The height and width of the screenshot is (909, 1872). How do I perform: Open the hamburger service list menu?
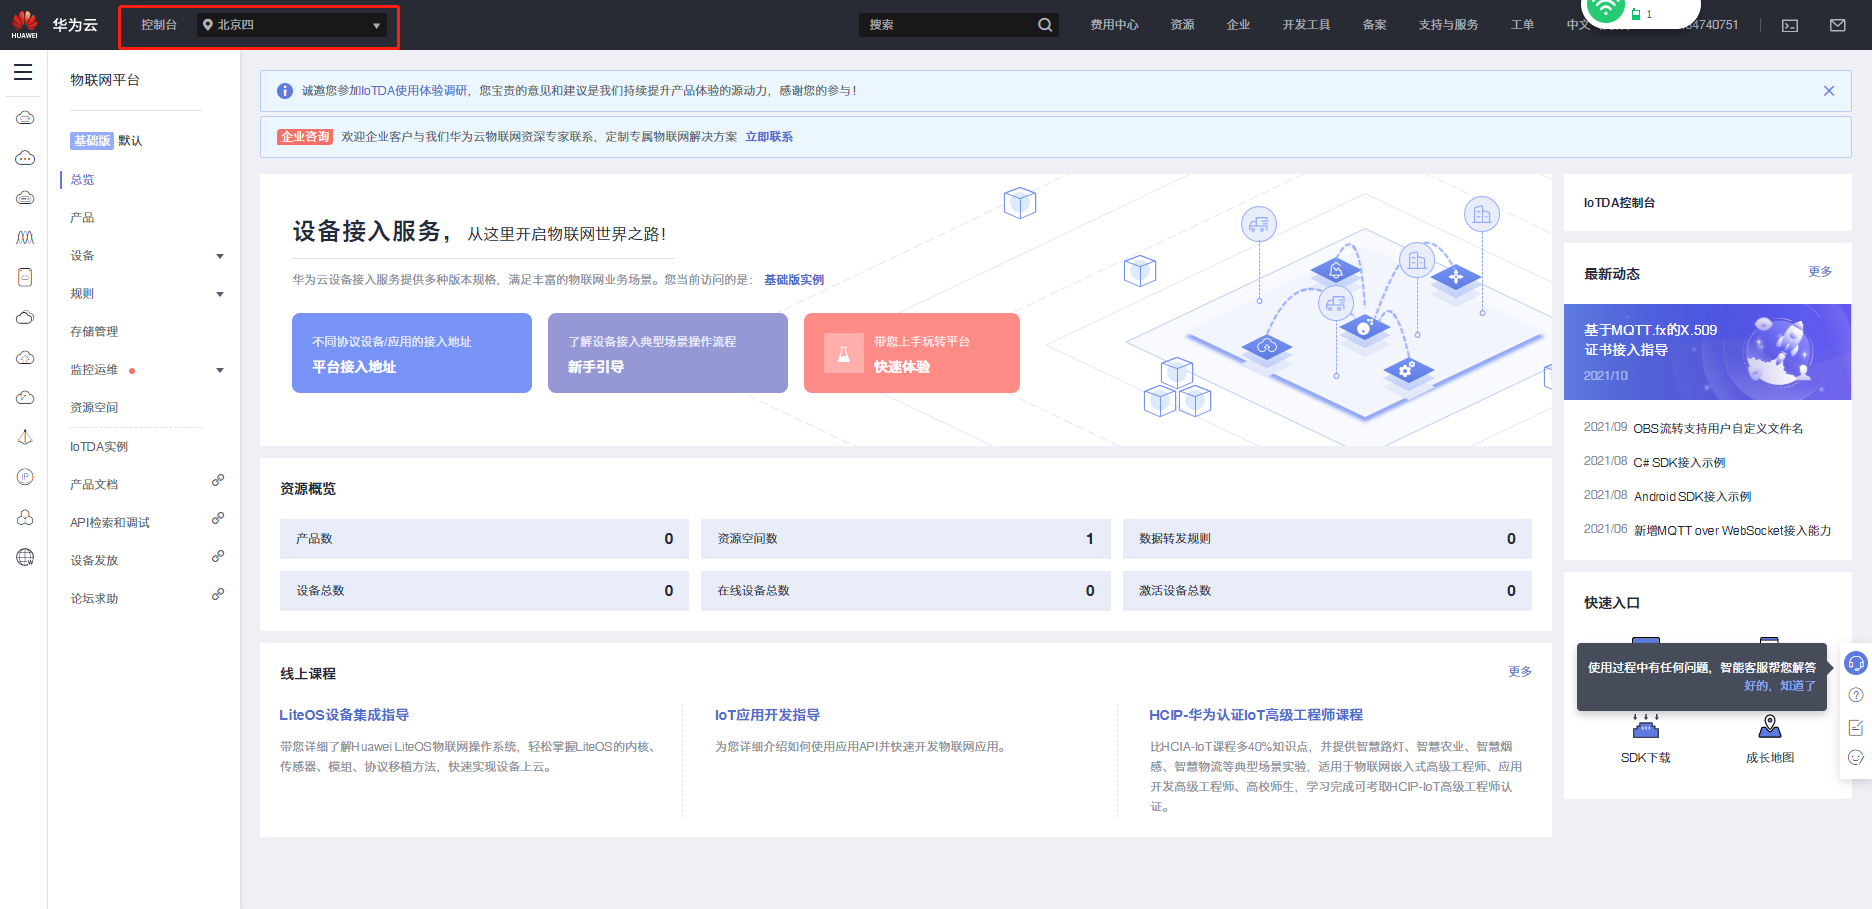click(x=23, y=72)
